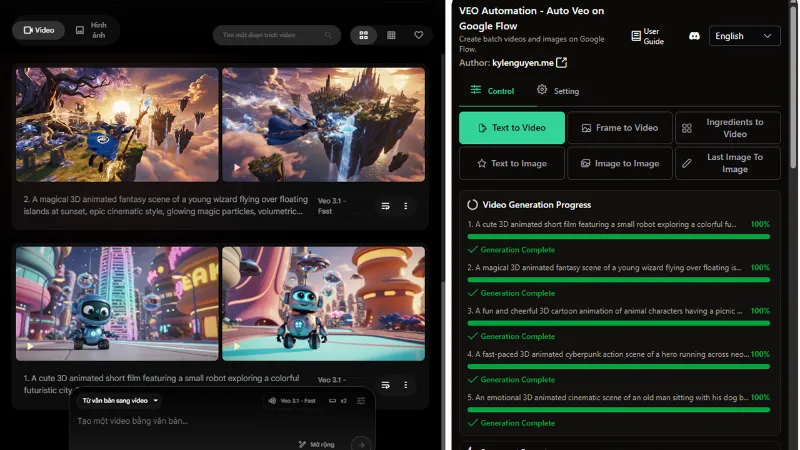Switch to the Hình ảnh (images) view
800x450 pixels.
92,30
